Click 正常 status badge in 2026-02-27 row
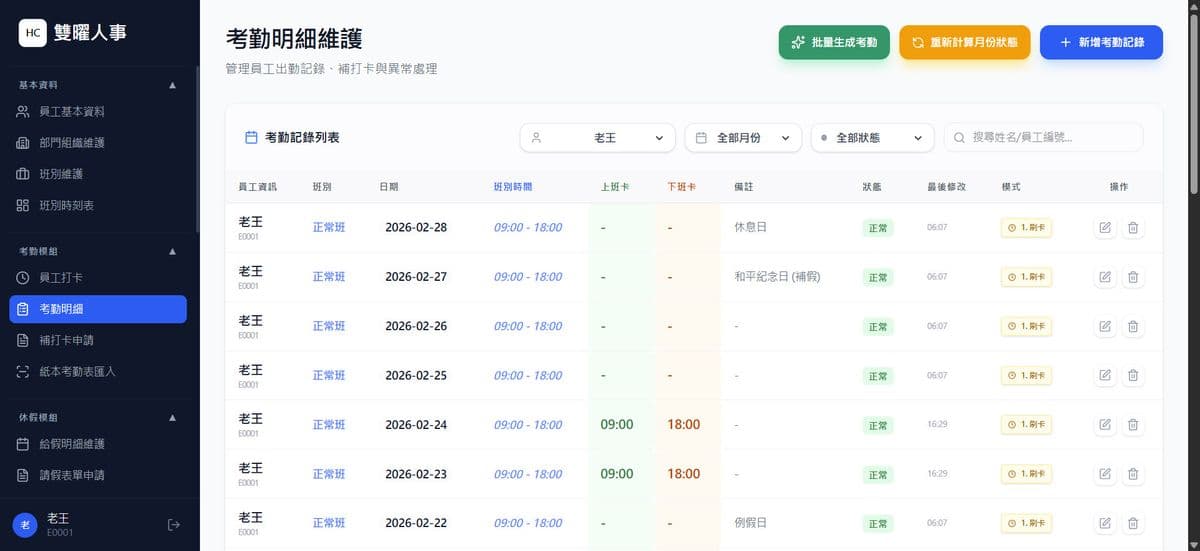1200x551 pixels. (x=878, y=277)
